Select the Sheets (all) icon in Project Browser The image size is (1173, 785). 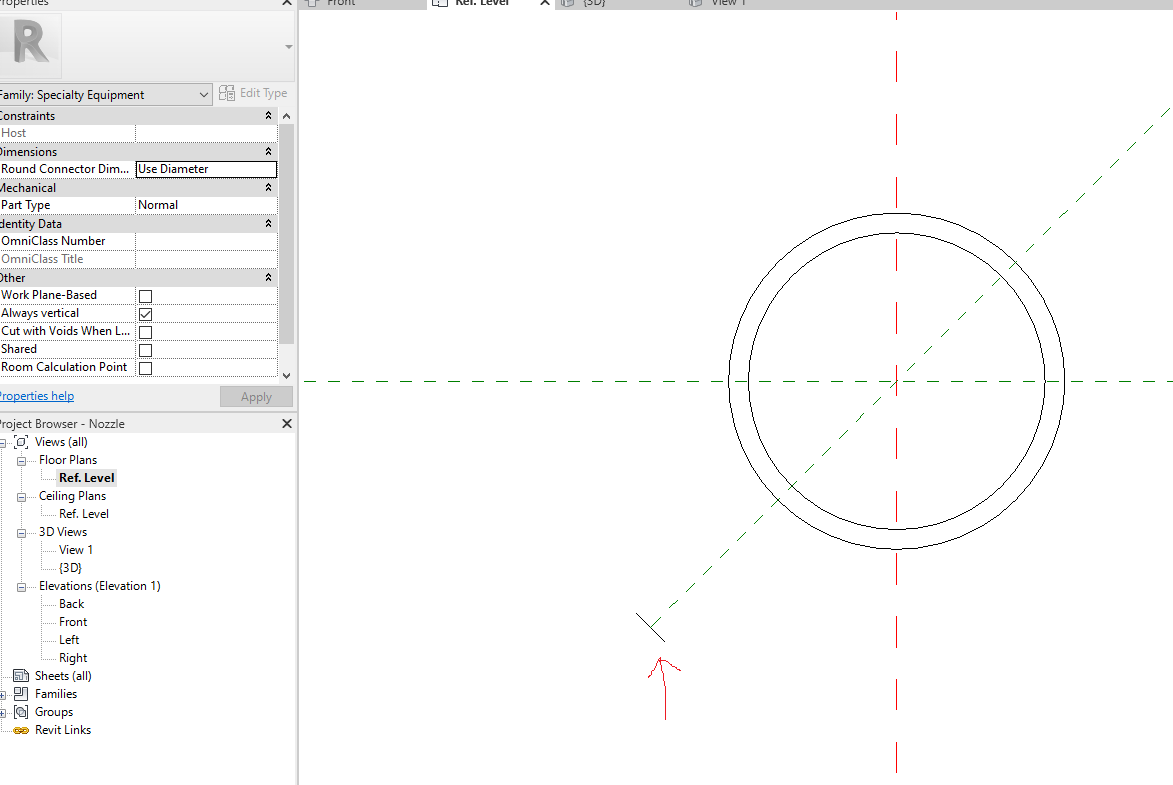click(20, 675)
